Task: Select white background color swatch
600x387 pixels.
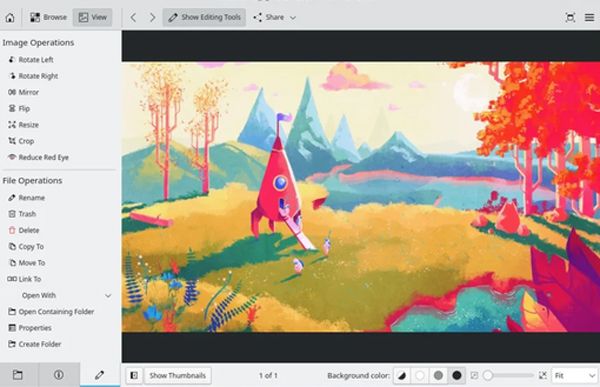Action: click(420, 376)
